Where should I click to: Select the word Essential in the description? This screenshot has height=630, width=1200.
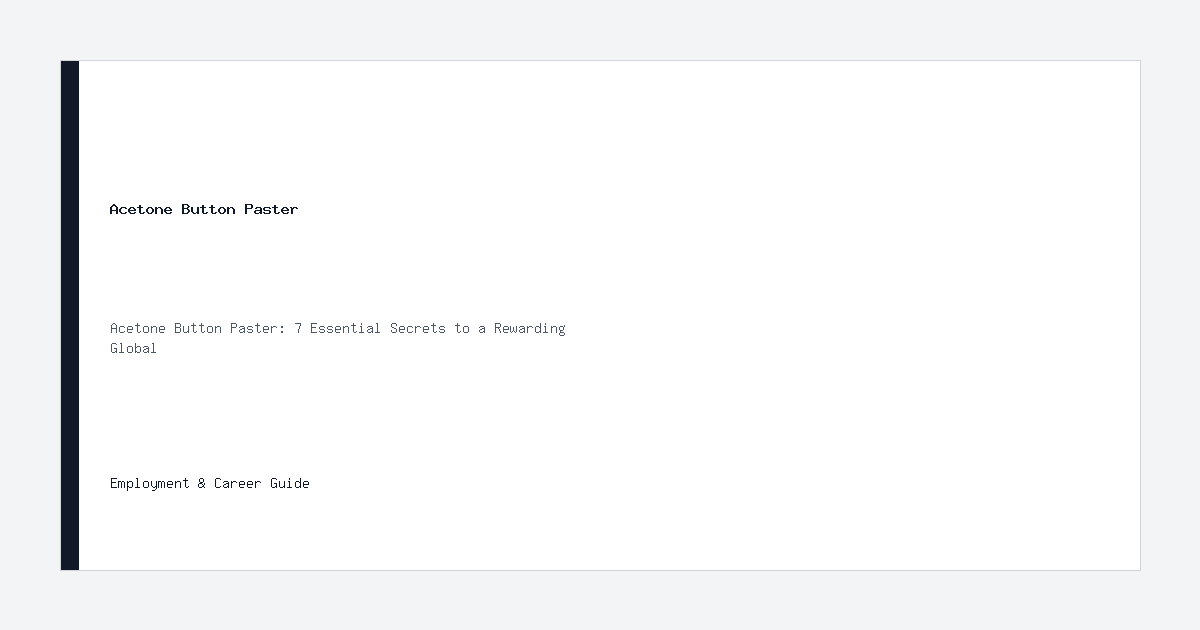click(346, 328)
